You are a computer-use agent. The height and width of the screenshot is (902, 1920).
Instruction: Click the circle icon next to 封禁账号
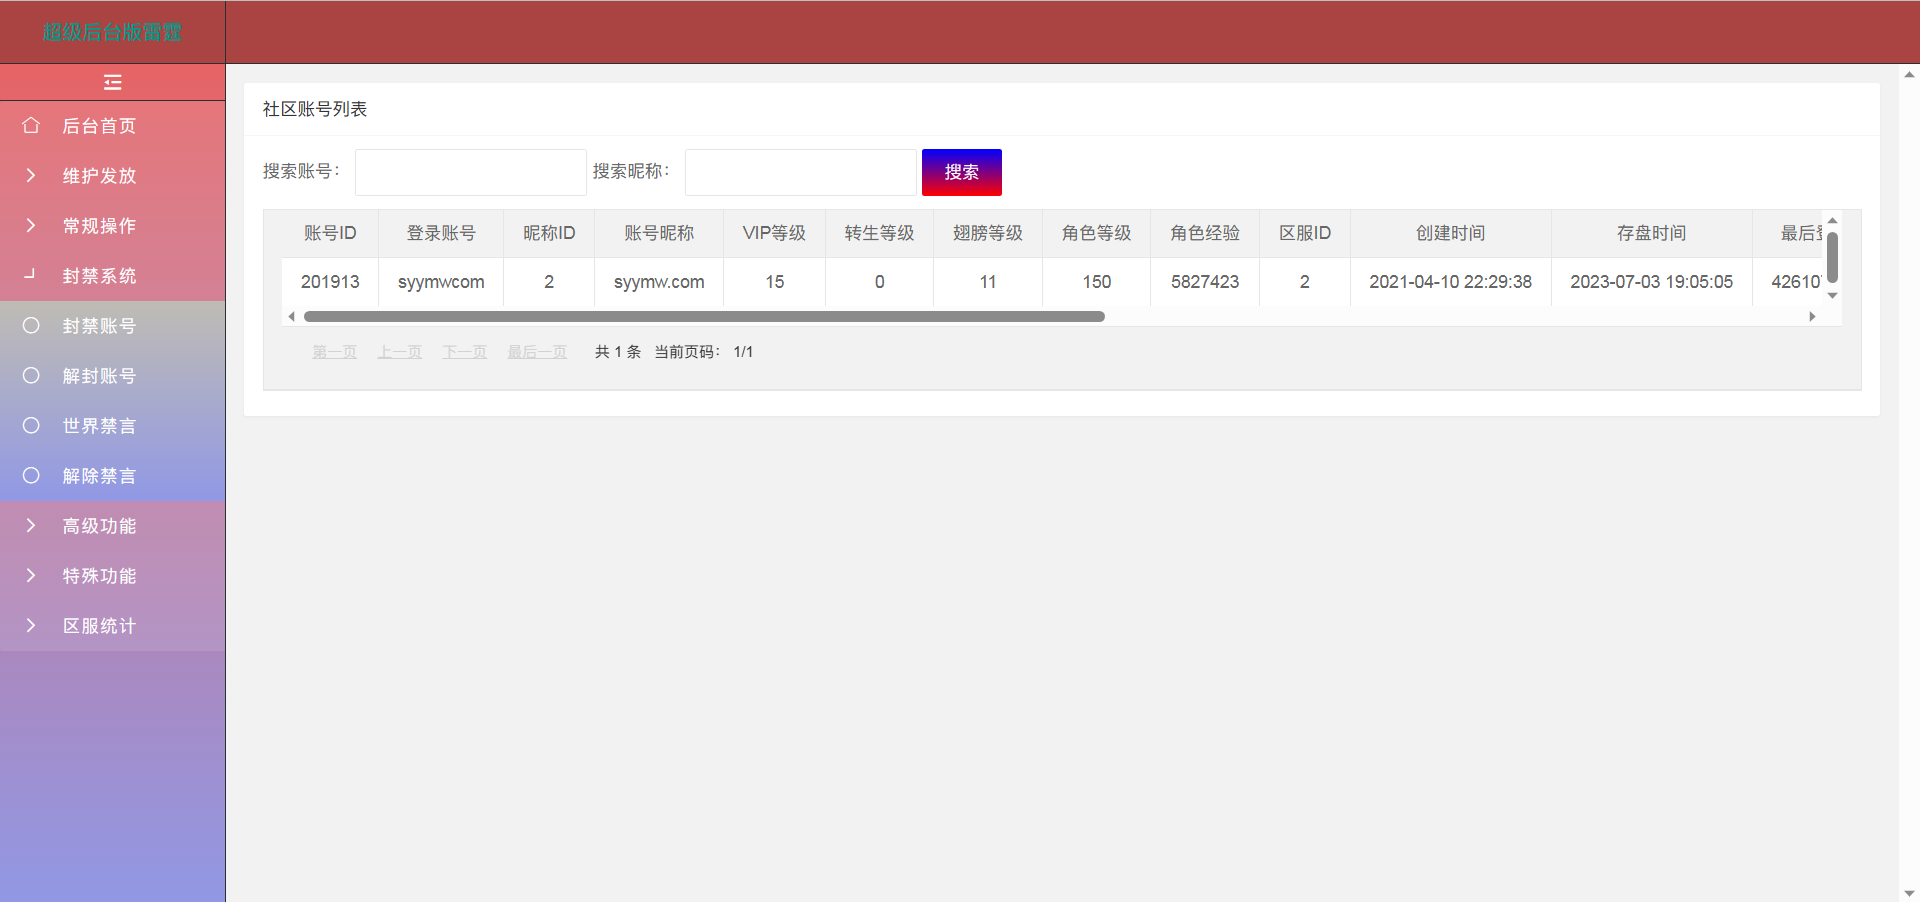tap(31, 326)
